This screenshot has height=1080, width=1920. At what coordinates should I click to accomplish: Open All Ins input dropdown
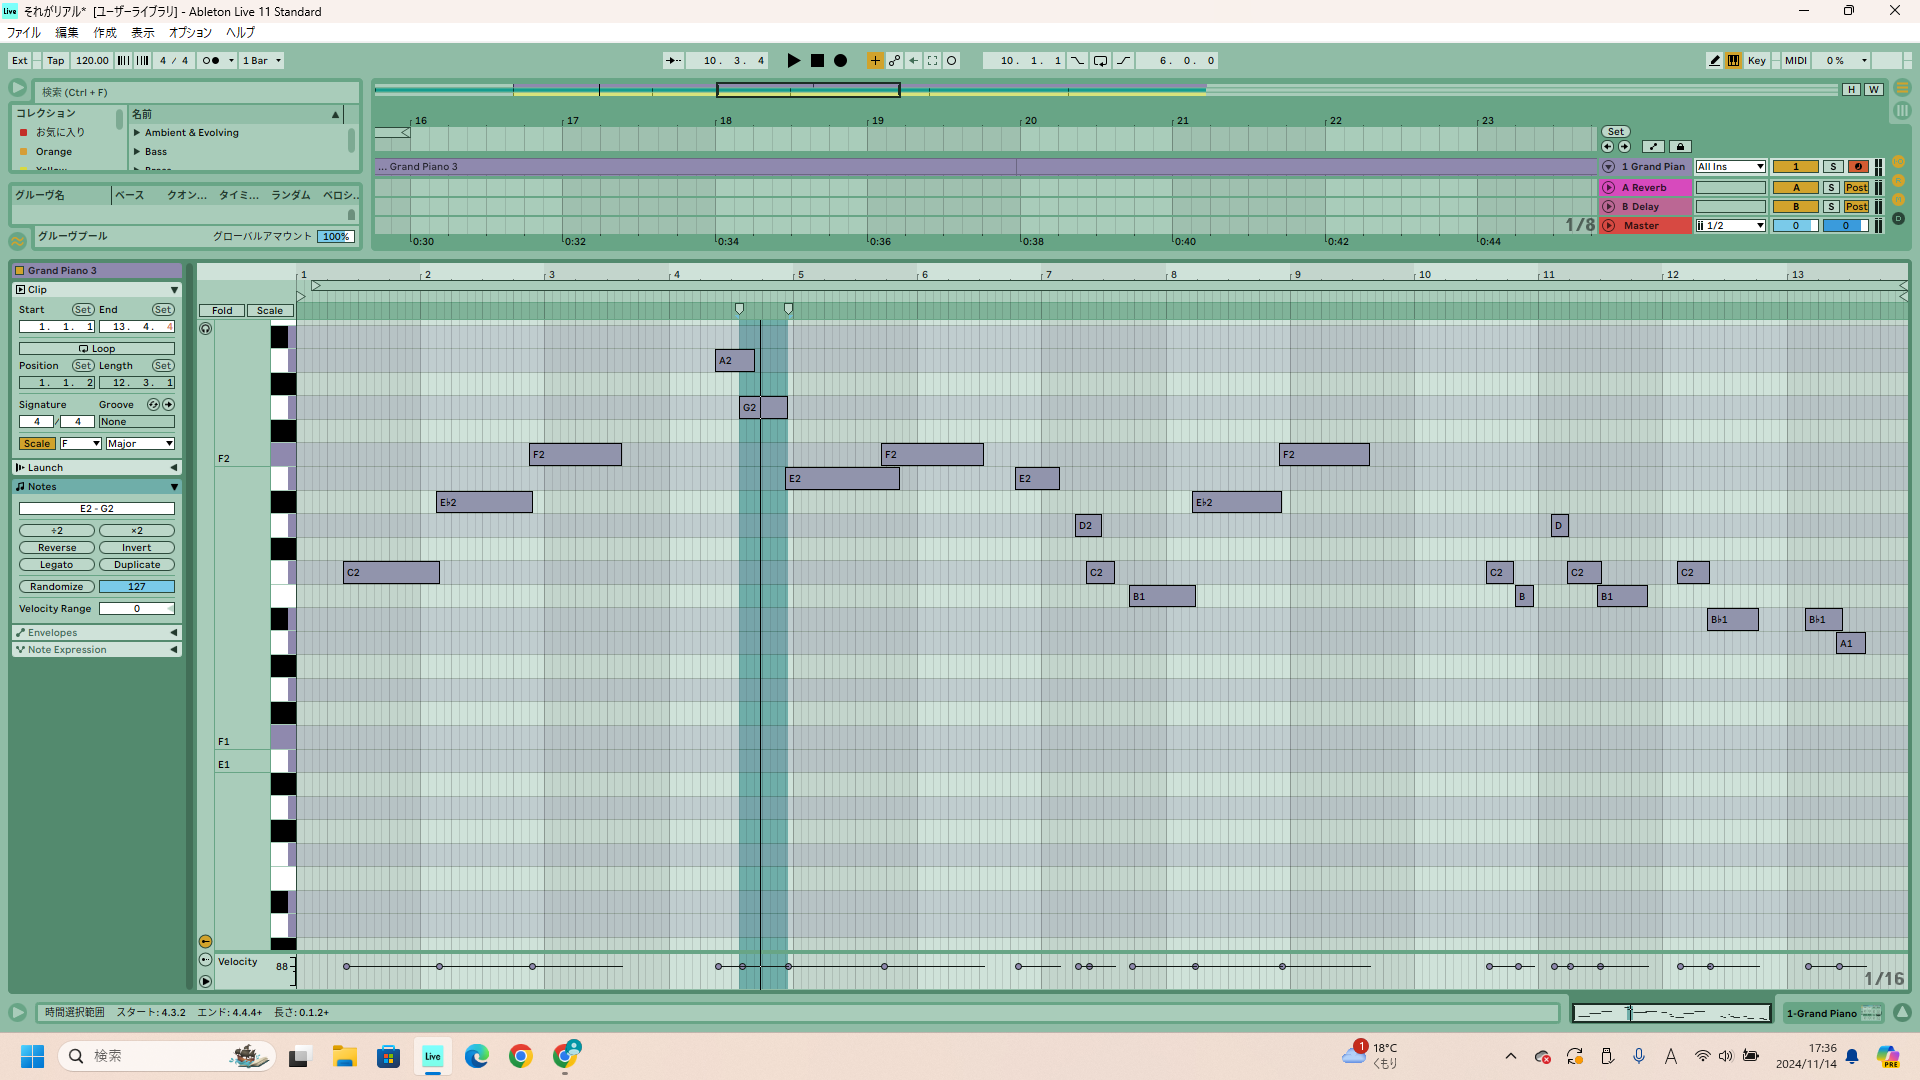click(x=1730, y=167)
